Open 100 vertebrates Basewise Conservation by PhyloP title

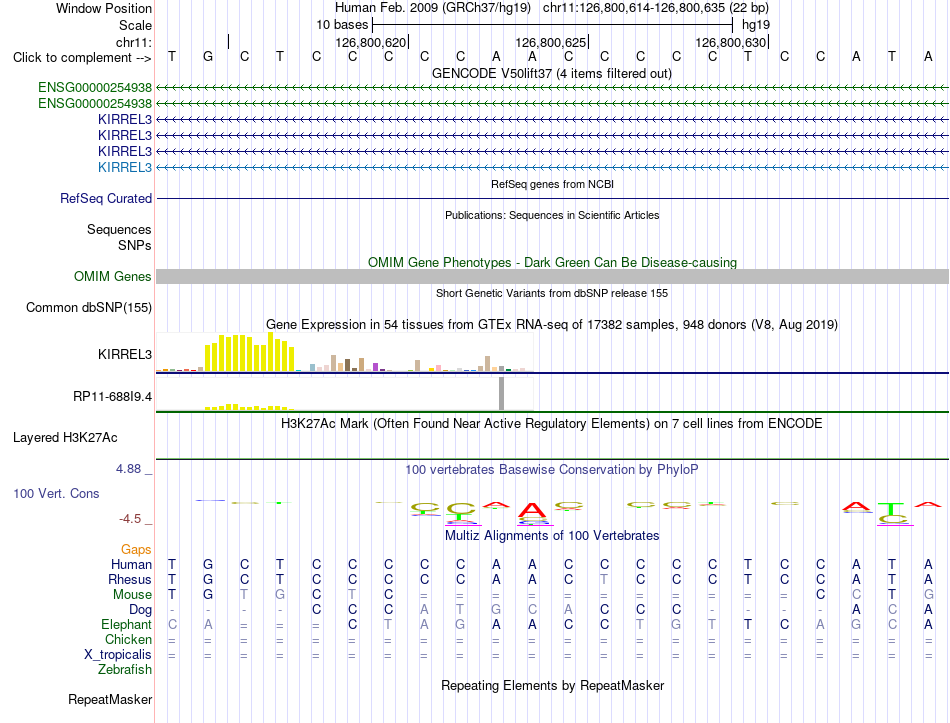pos(552,469)
